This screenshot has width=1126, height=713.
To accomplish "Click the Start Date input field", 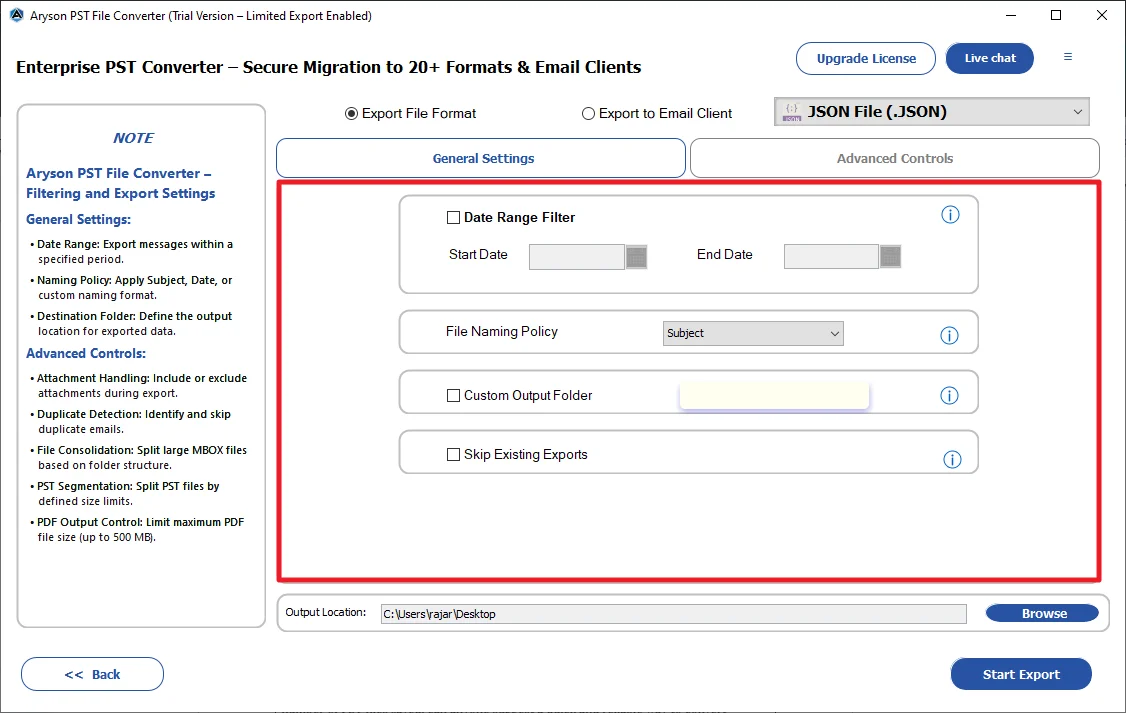I will click(577, 256).
